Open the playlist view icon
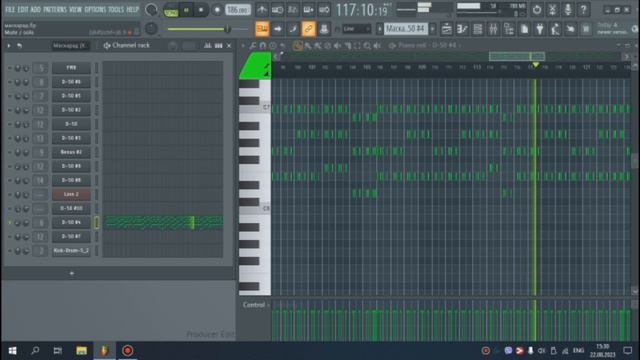The width and height of the screenshot is (640, 360). (447, 29)
